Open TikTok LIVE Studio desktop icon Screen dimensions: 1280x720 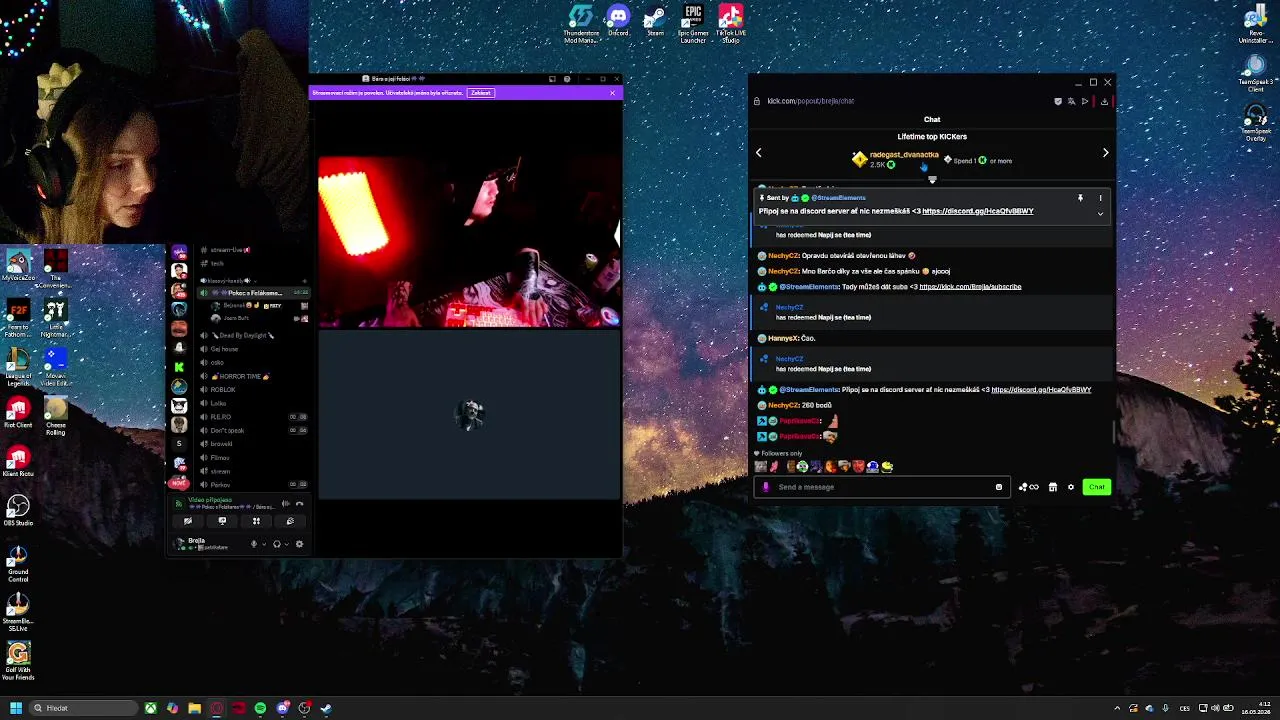730,24
